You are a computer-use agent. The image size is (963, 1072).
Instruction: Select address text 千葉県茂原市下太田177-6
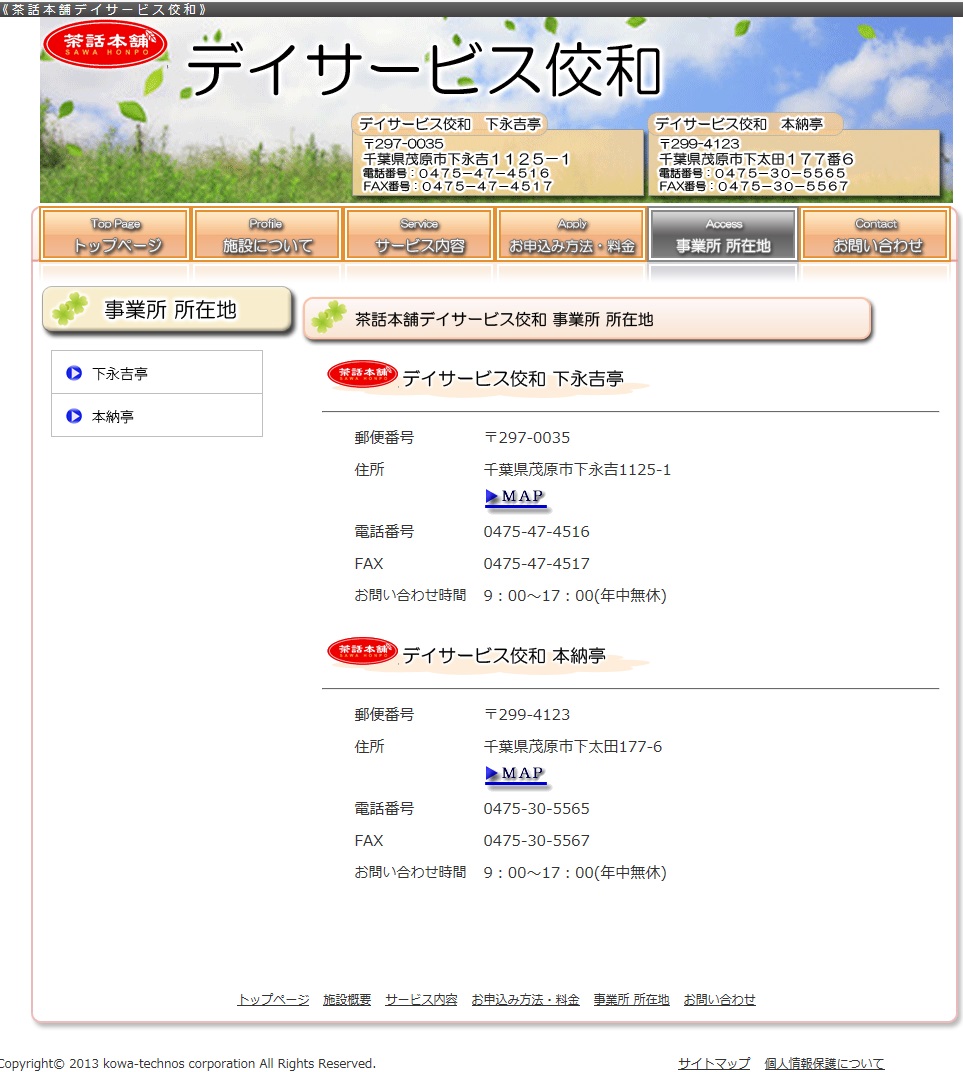pos(573,746)
